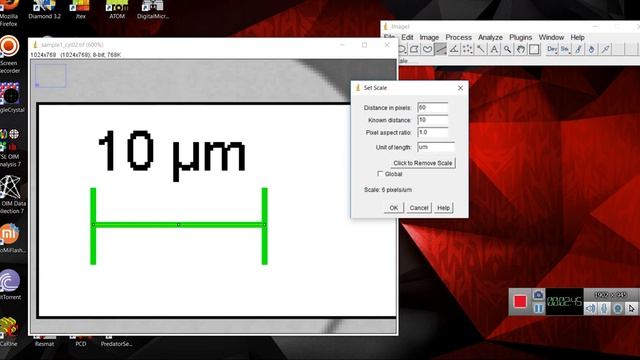
Task: Open the MiFlash desktop icon
Action: [10, 238]
